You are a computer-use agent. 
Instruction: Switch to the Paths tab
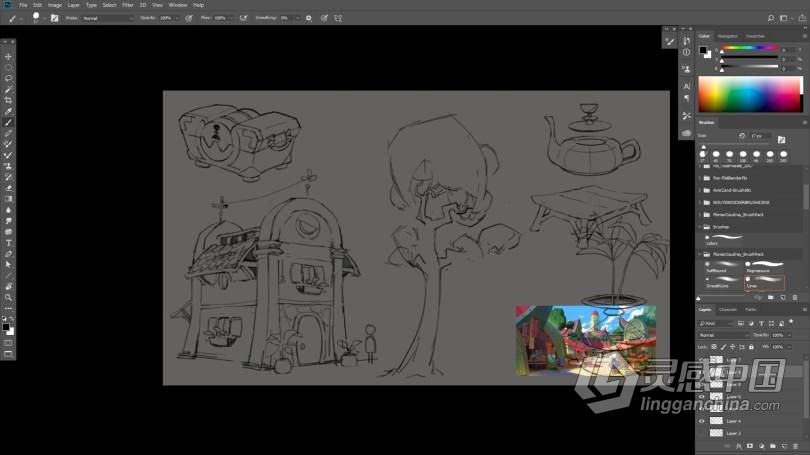coord(751,309)
